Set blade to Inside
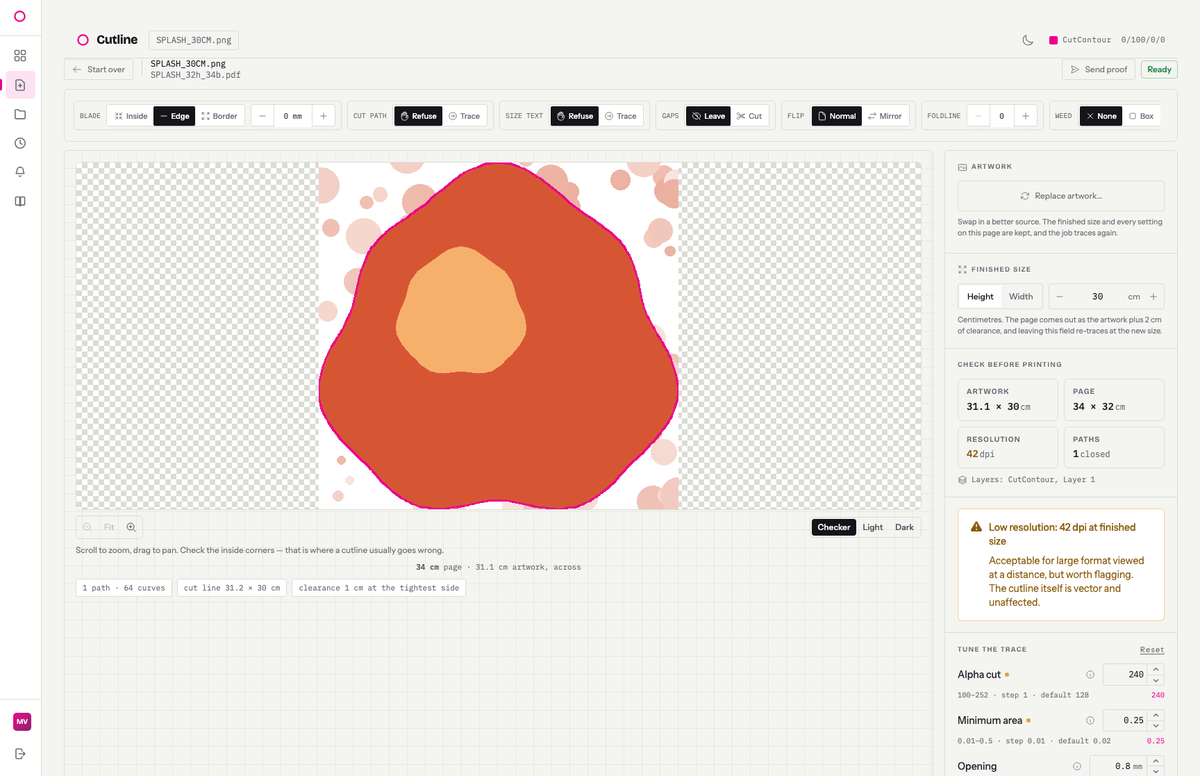The height and width of the screenshot is (776, 1200). pyautogui.click(x=130, y=116)
